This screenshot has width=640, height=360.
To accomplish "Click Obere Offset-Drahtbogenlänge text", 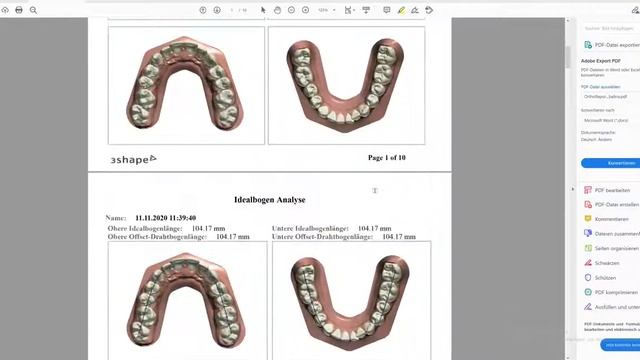I will coord(178,237).
